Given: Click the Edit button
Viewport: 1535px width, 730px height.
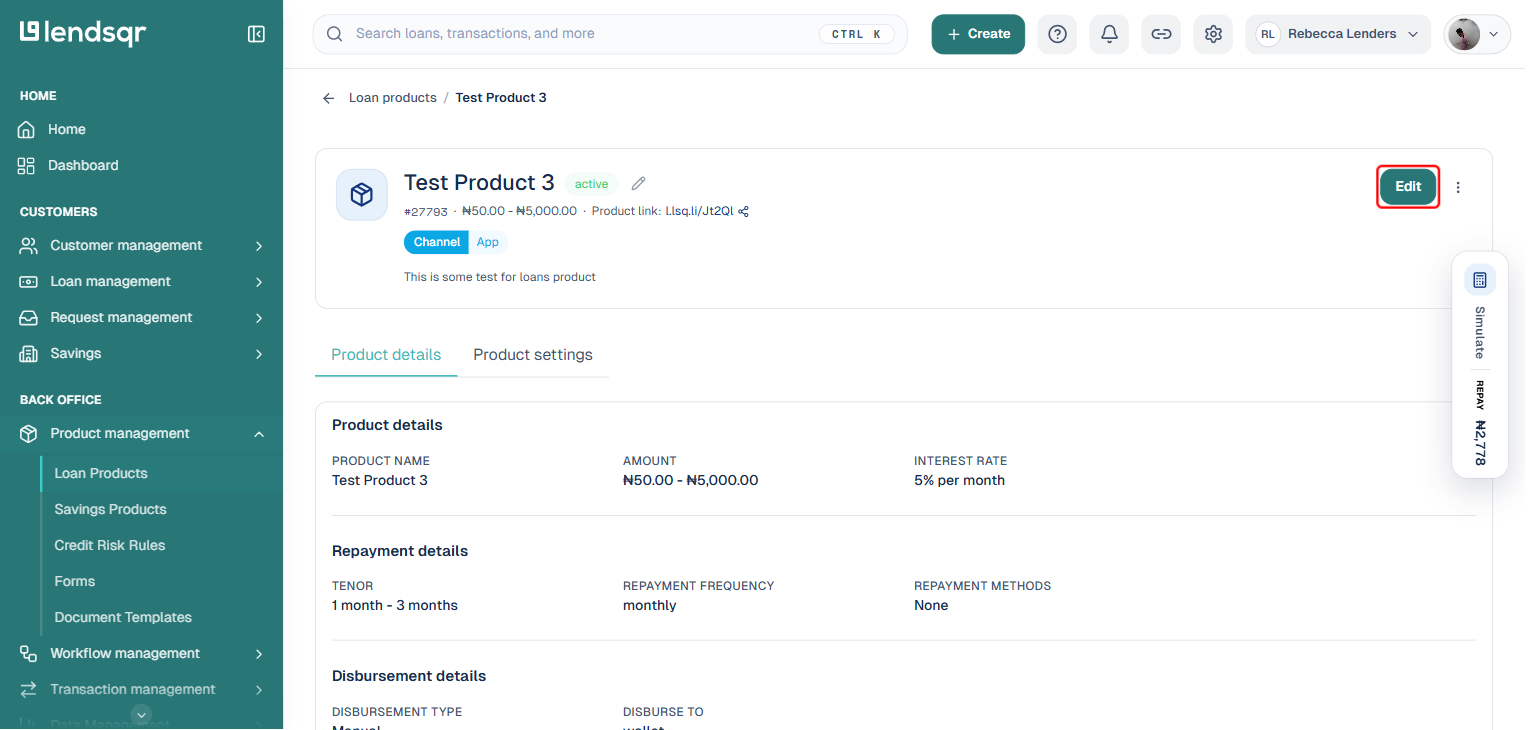Looking at the screenshot, I should 1408,187.
